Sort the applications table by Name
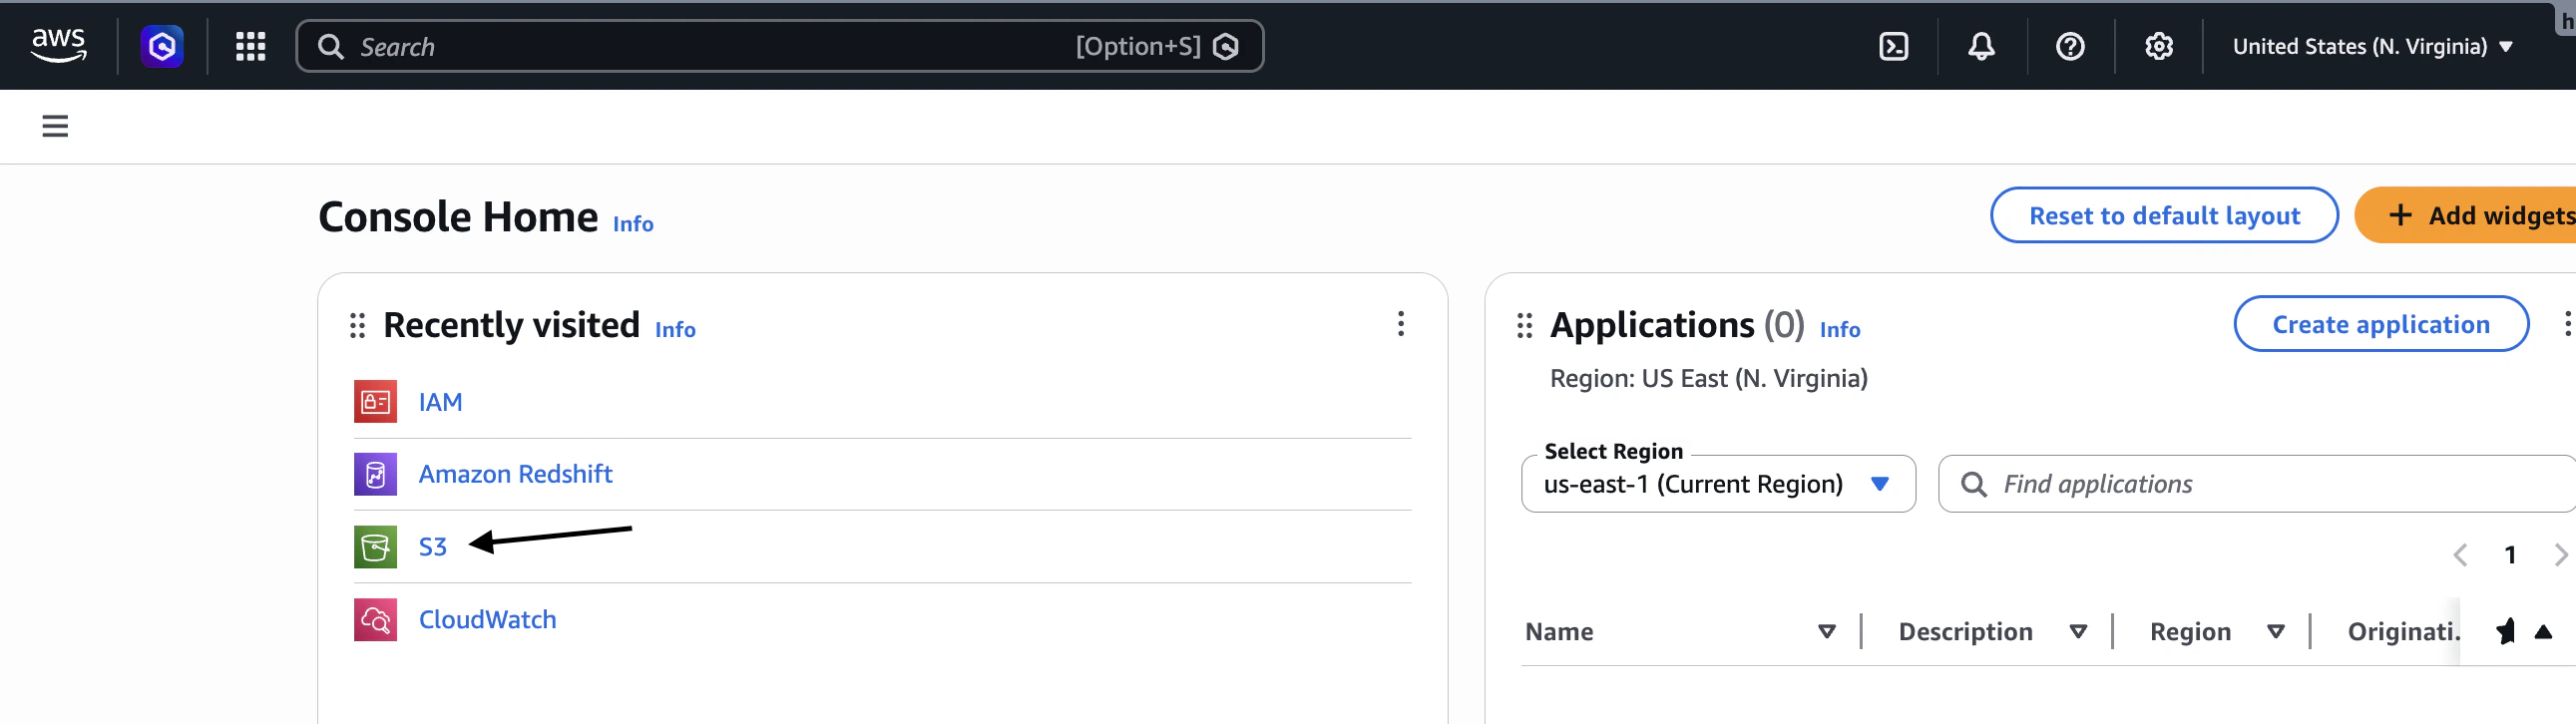 tap(1826, 632)
